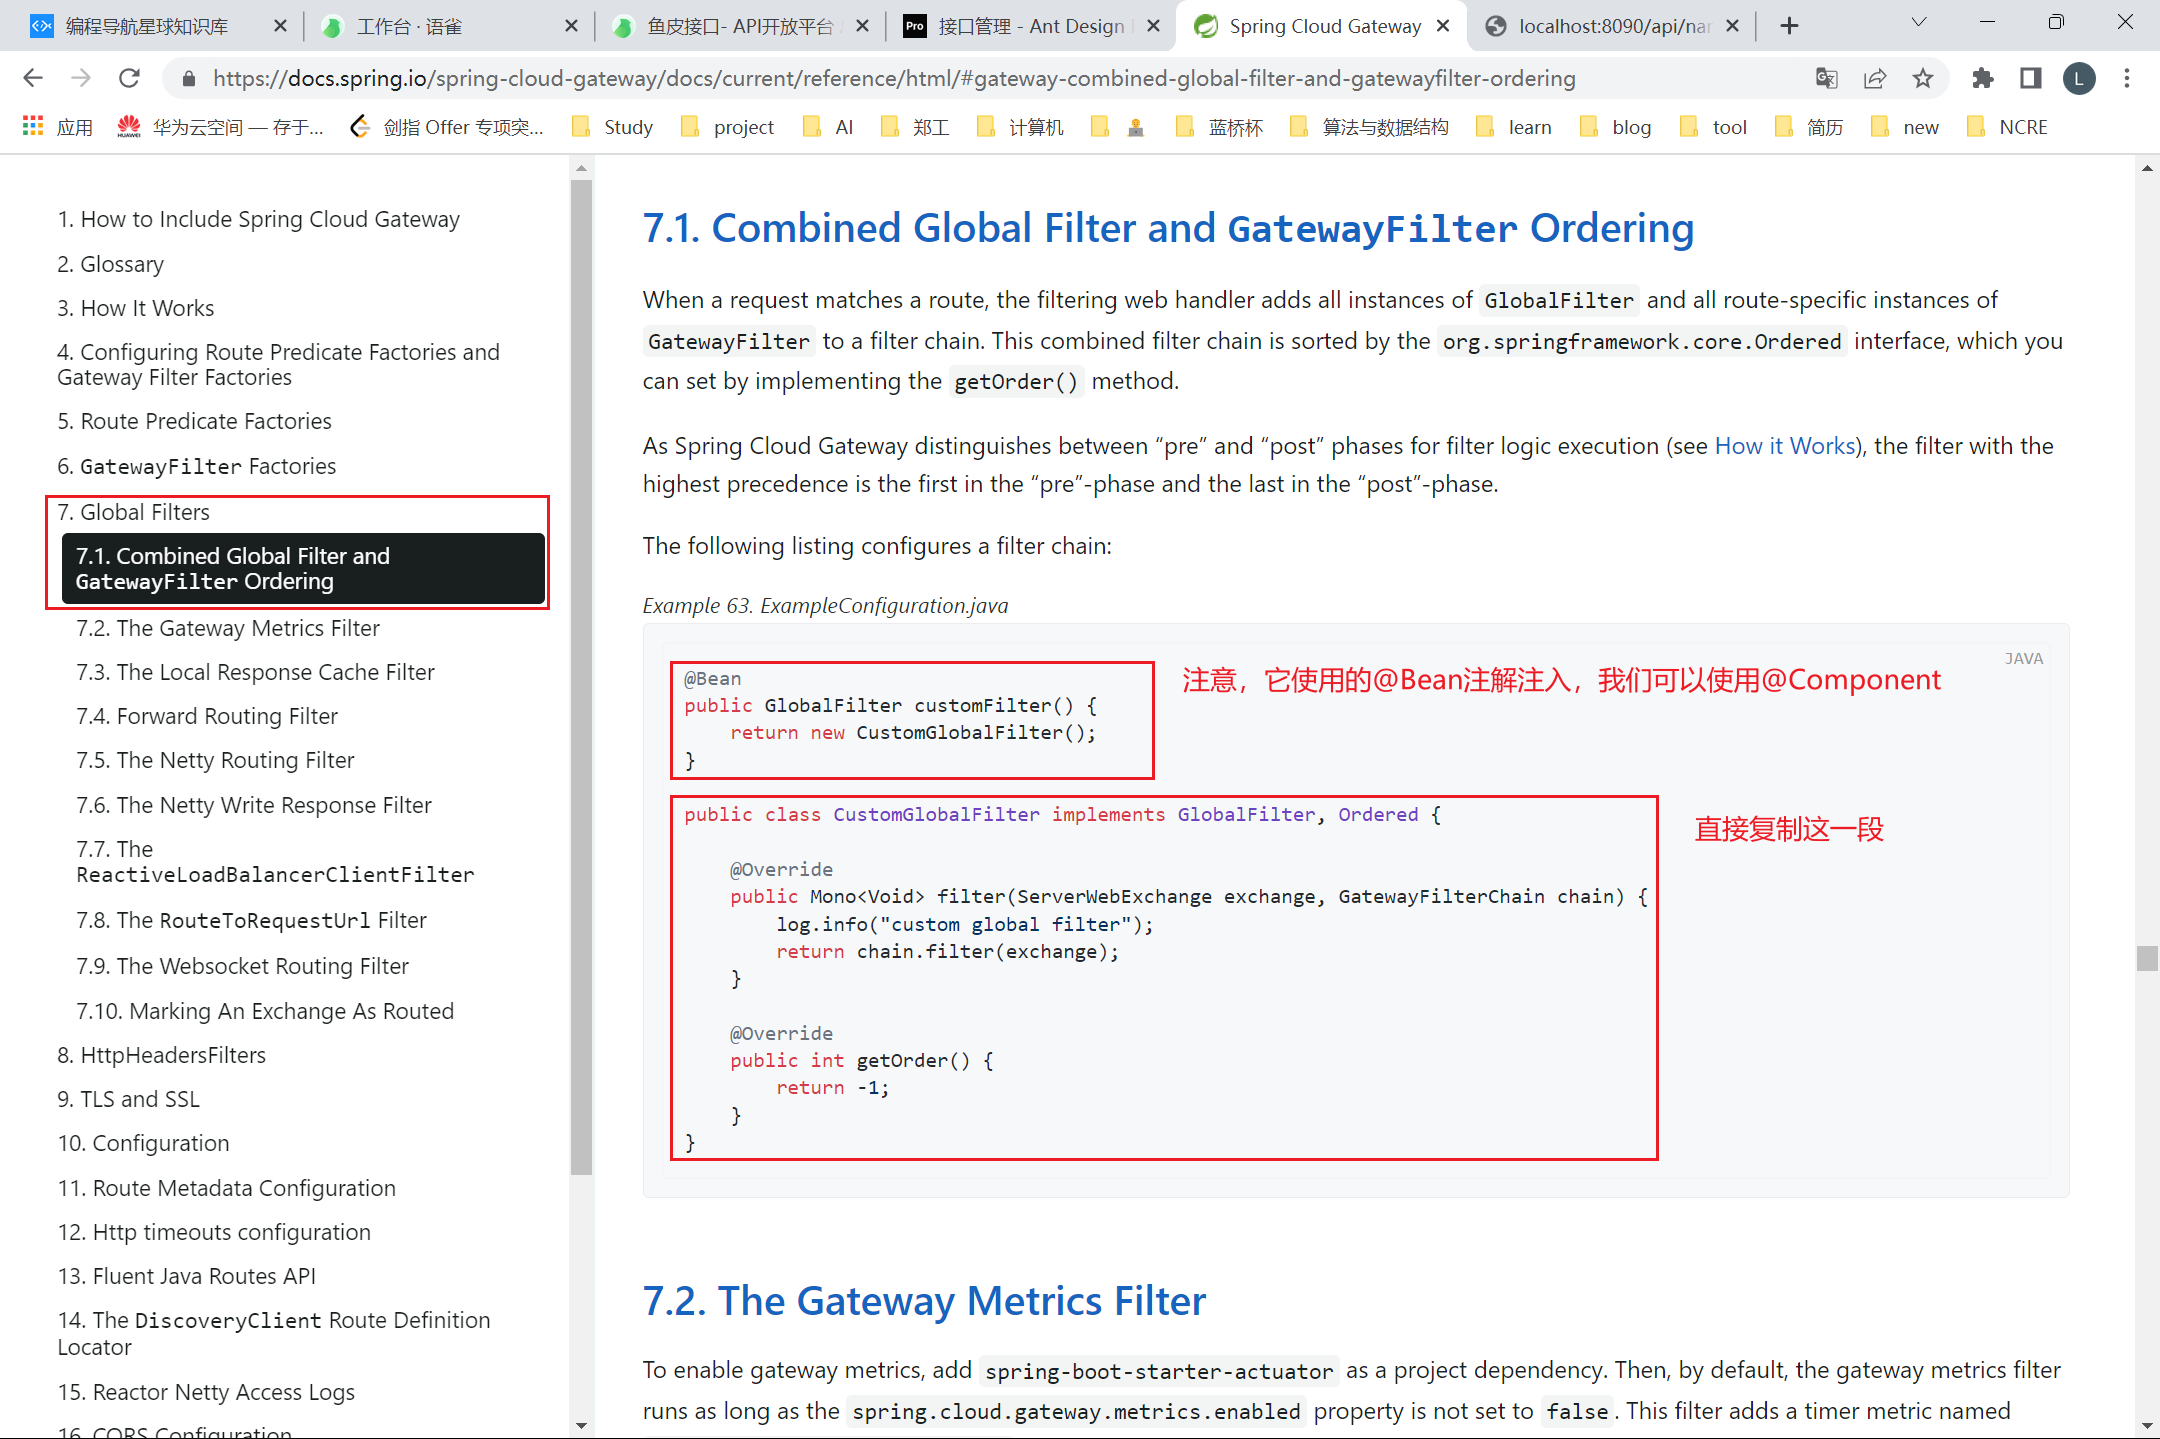
Task: Open 13. Fluent Java Routes API
Action: pyautogui.click(x=187, y=1276)
